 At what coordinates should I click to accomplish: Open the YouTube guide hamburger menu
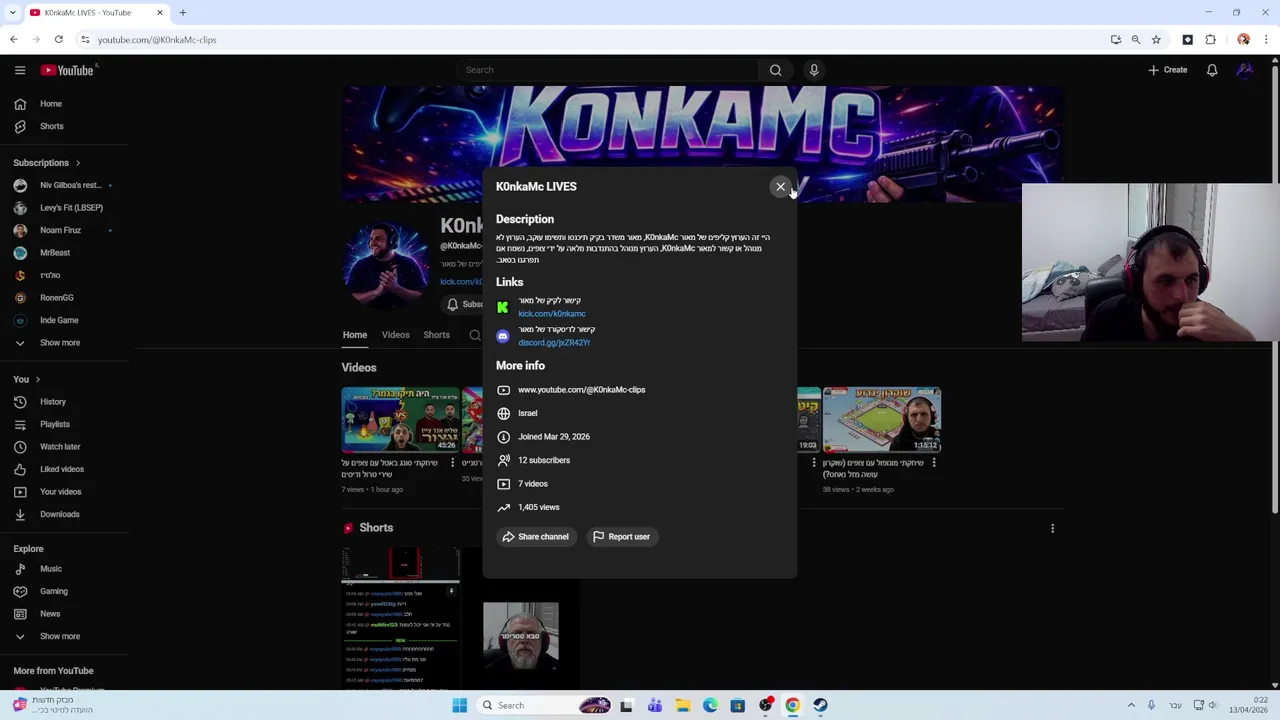20,70
